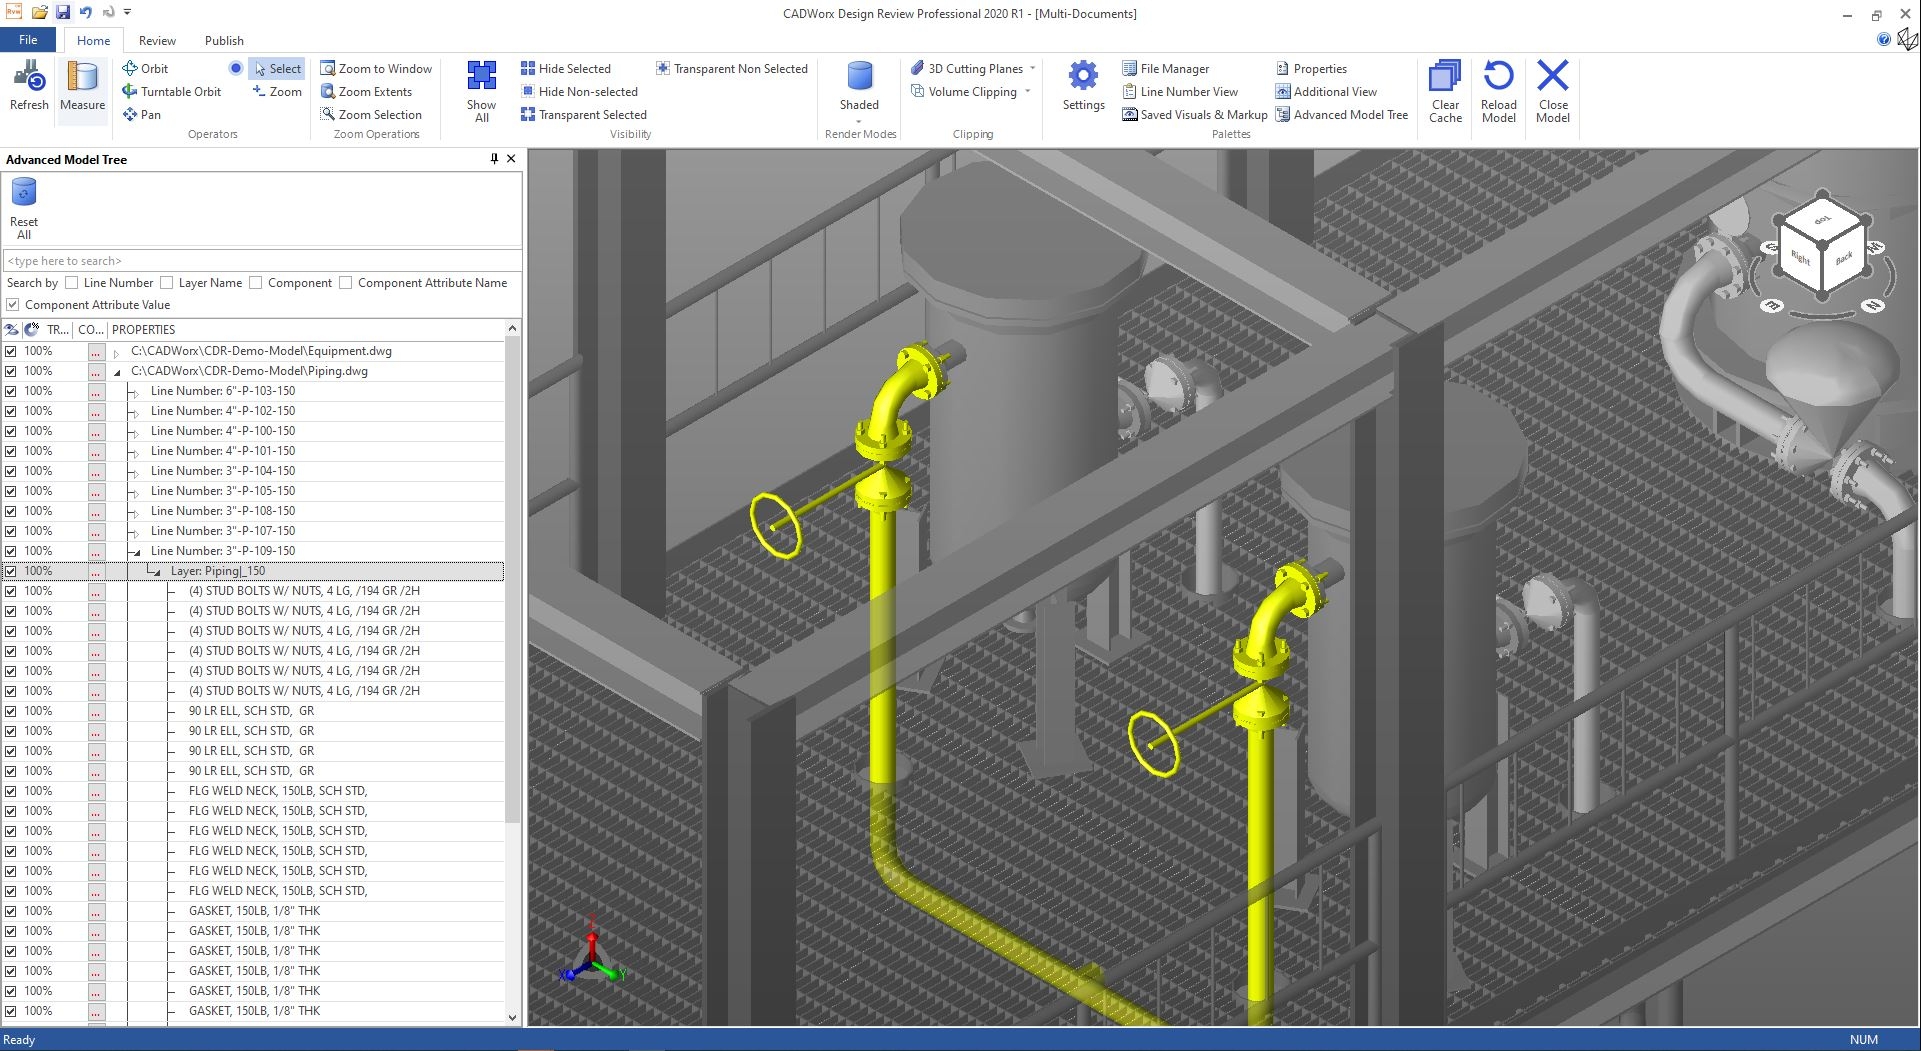The height and width of the screenshot is (1051, 1921).
Task: Open the File menu
Action: point(28,40)
